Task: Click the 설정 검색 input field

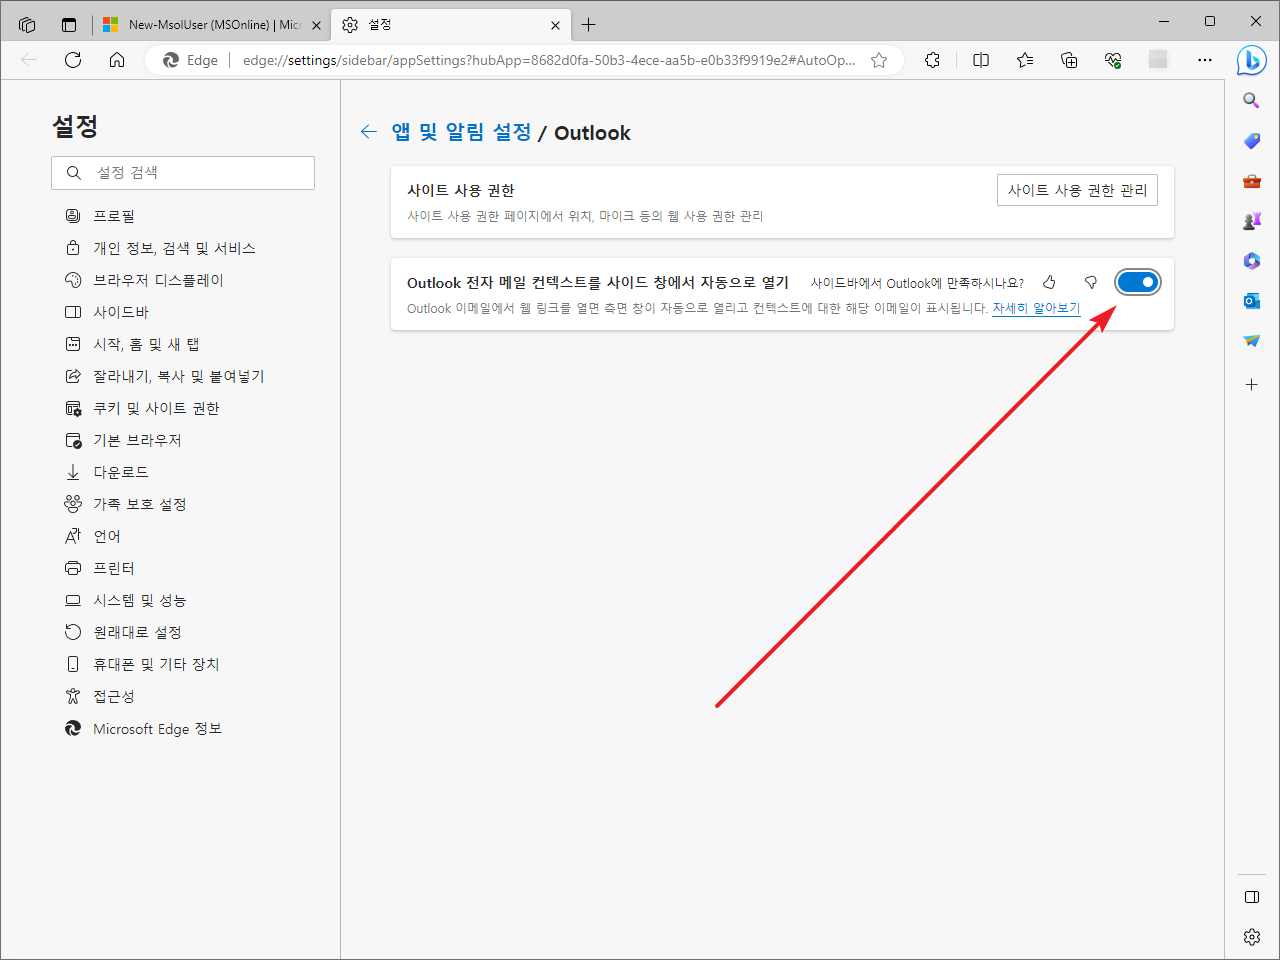Action: (183, 173)
